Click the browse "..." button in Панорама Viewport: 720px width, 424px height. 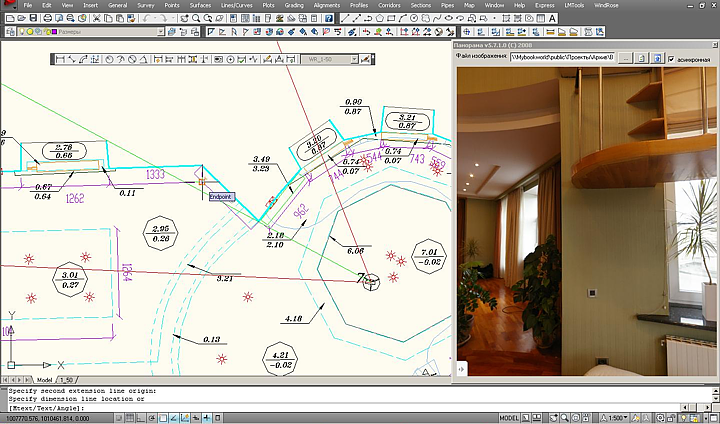pos(625,58)
